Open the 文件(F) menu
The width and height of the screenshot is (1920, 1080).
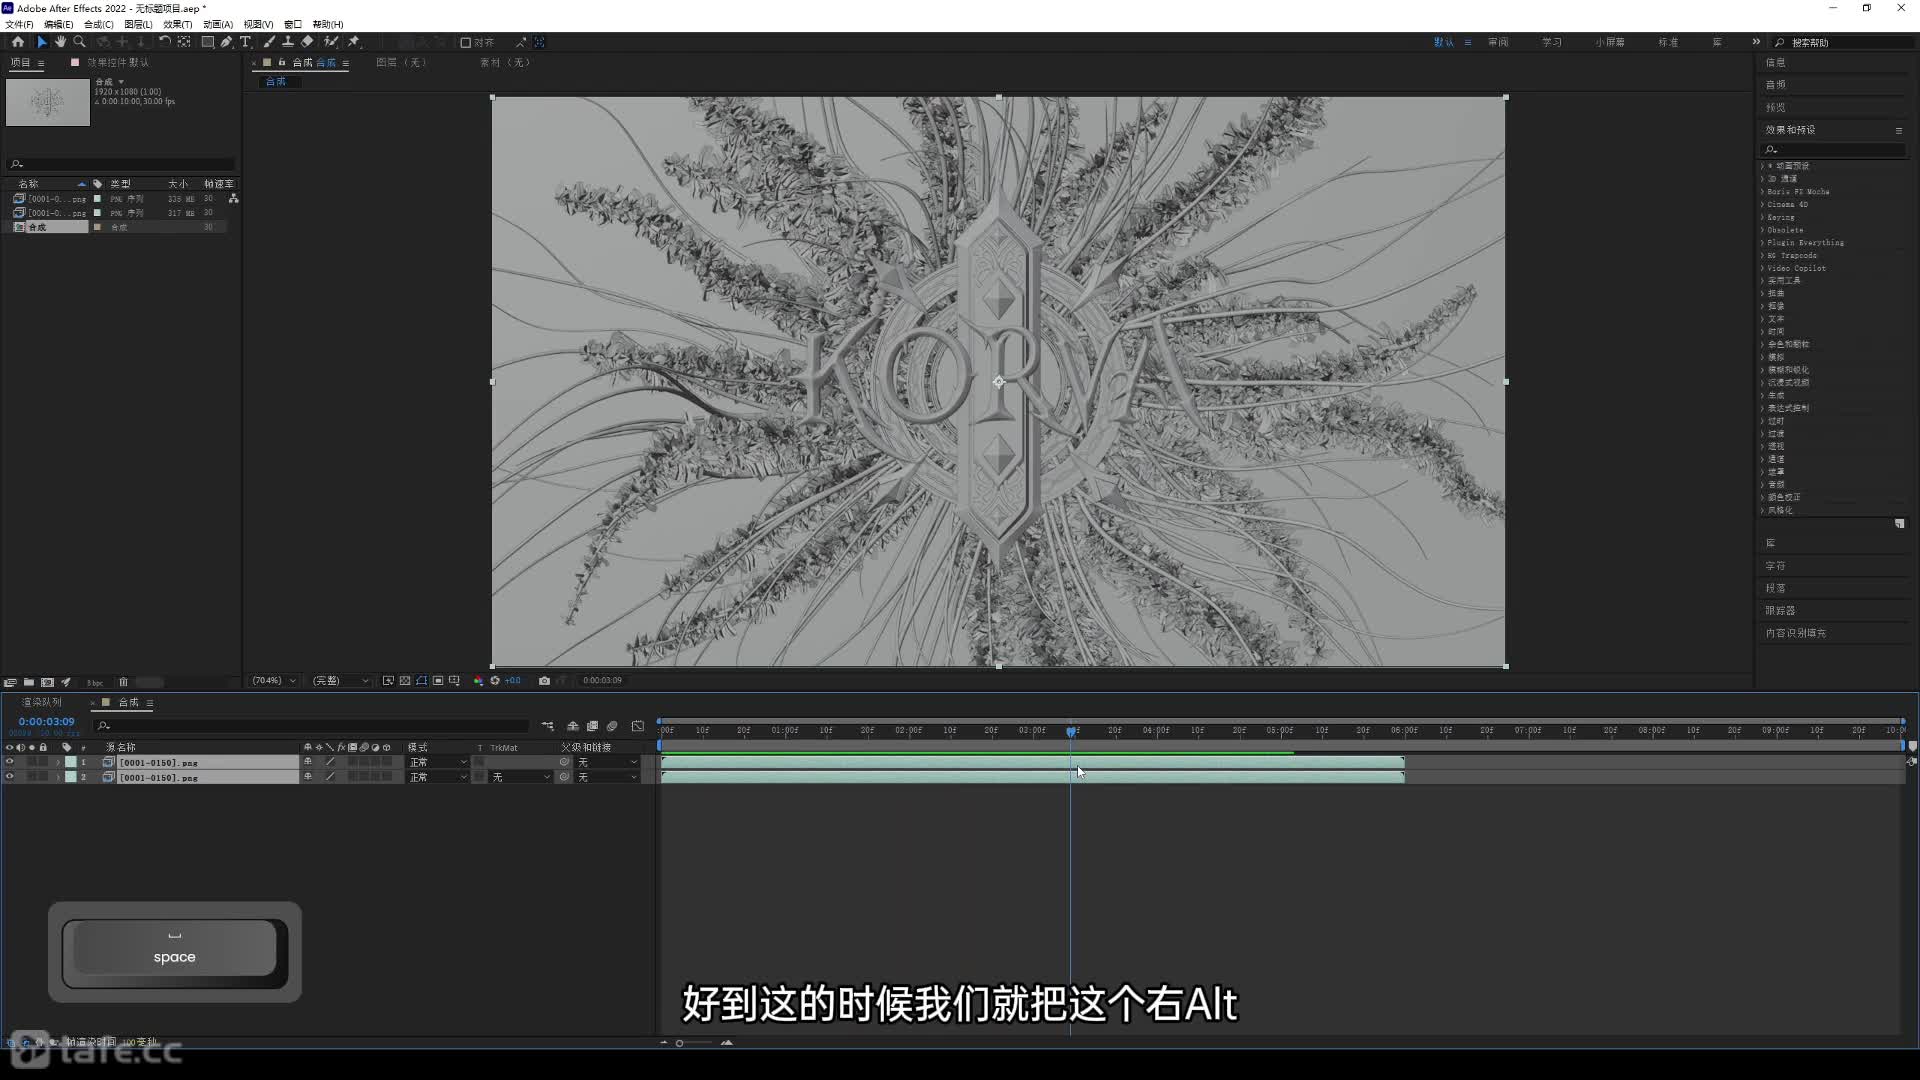click(19, 24)
